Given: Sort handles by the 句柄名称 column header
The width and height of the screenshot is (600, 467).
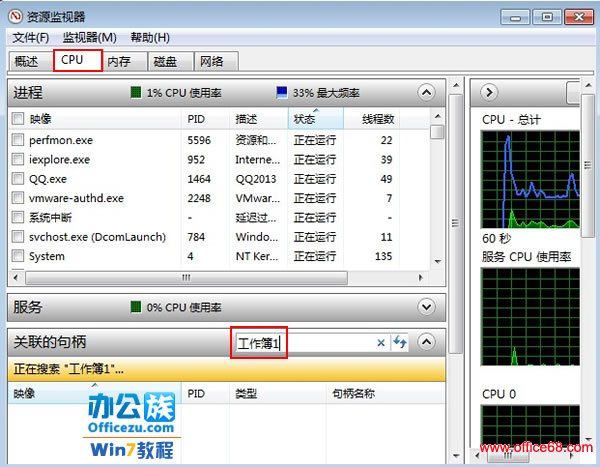Looking at the screenshot, I should 386,393.
